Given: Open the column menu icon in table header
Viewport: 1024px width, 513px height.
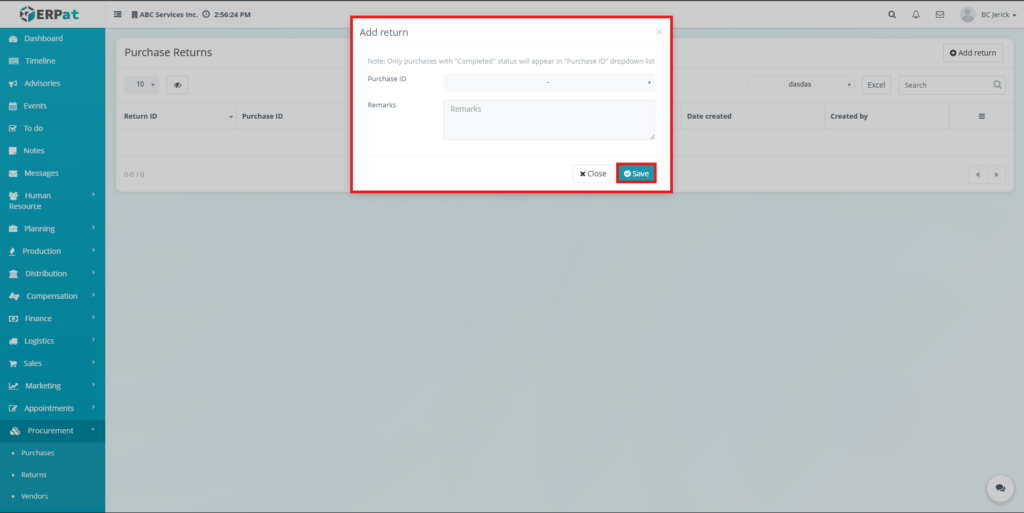Looking at the screenshot, I should tap(982, 116).
